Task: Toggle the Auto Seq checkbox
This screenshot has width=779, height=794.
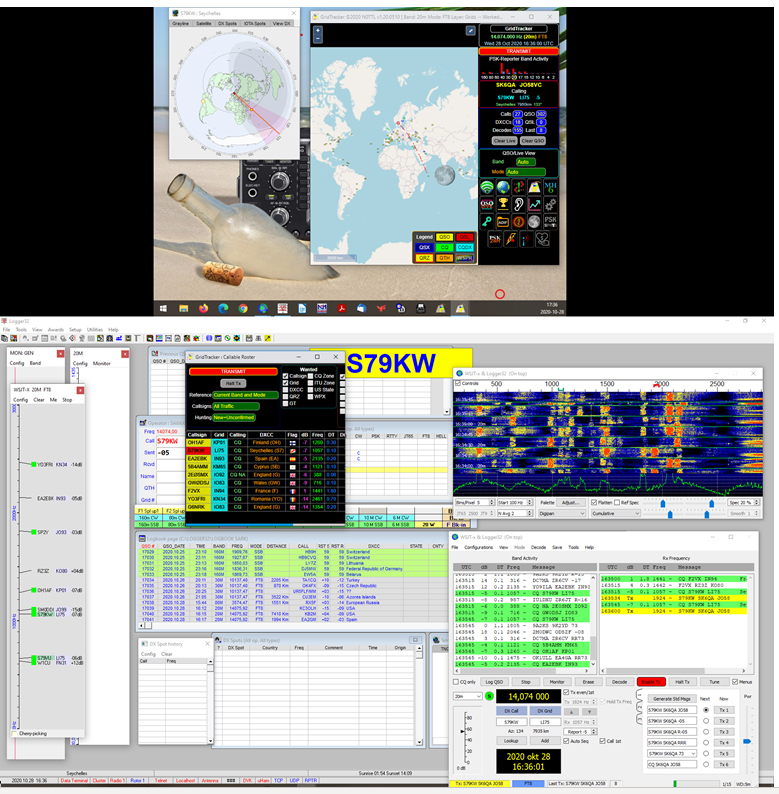Action: point(566,741)
